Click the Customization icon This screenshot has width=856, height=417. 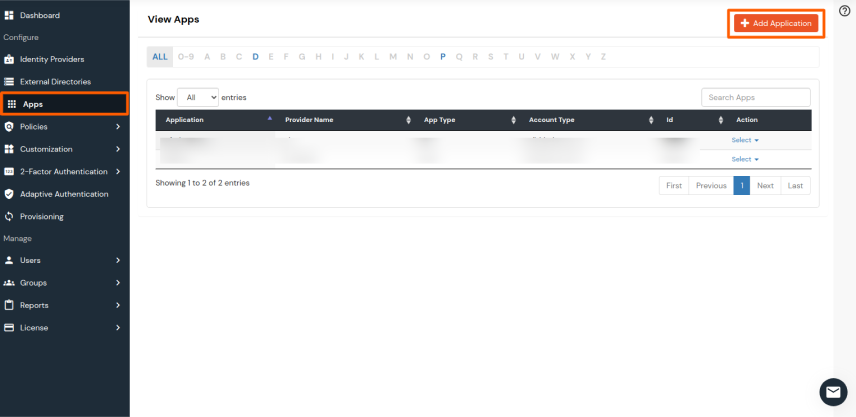[x=9, y=149]
